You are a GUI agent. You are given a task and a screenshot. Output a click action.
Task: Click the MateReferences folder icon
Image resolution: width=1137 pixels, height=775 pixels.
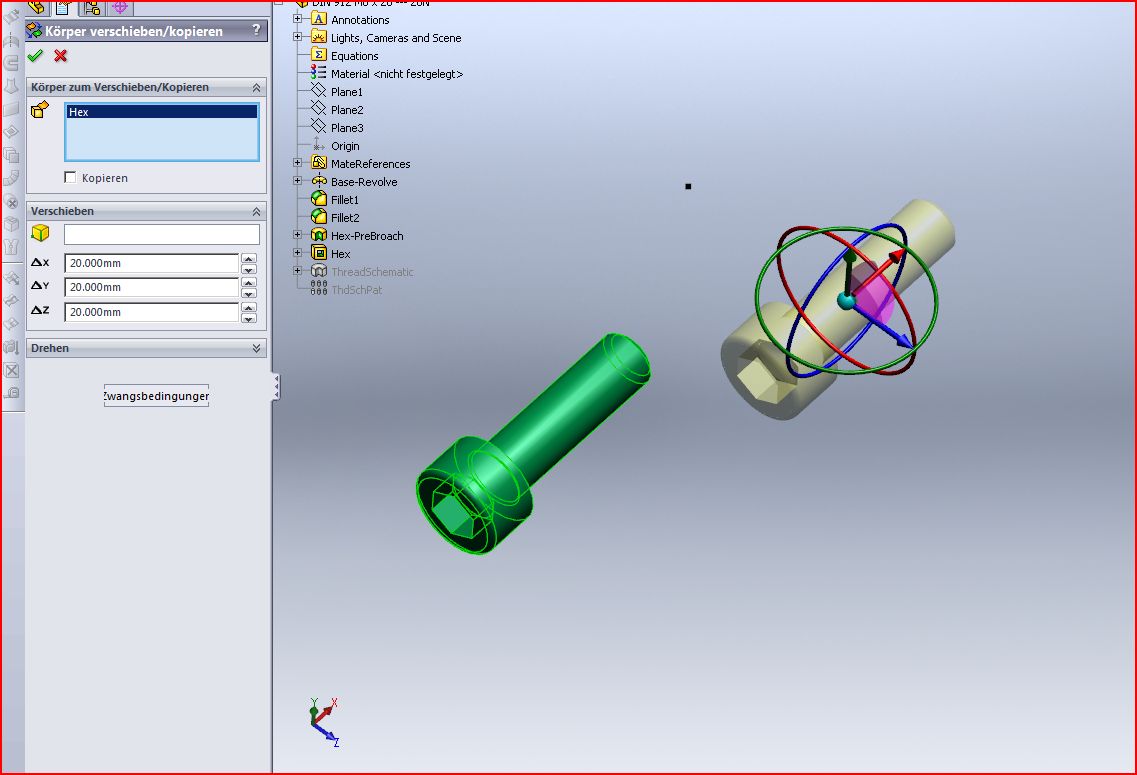click(x=319, y=162)
